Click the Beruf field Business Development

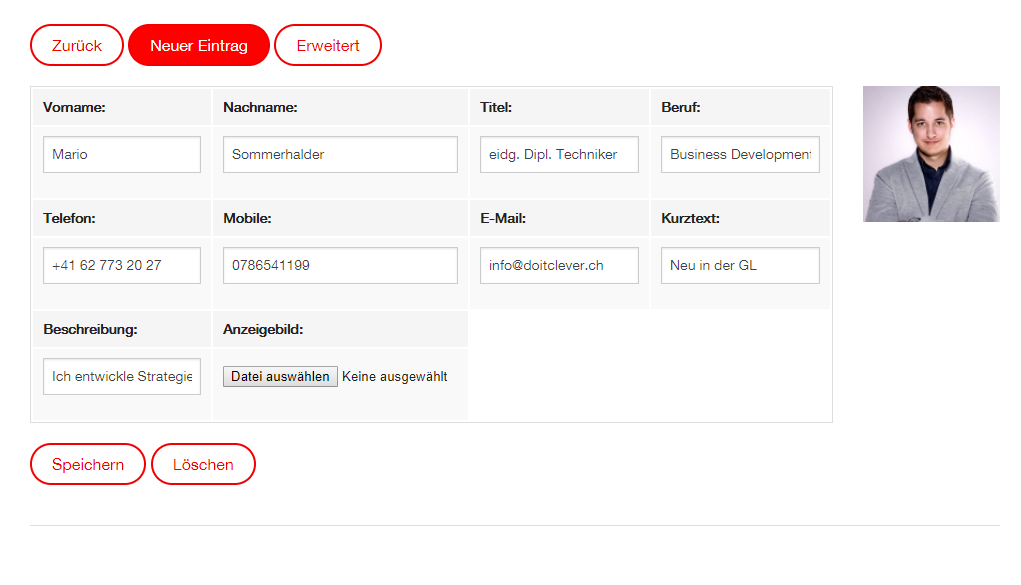tap(740, 154)
